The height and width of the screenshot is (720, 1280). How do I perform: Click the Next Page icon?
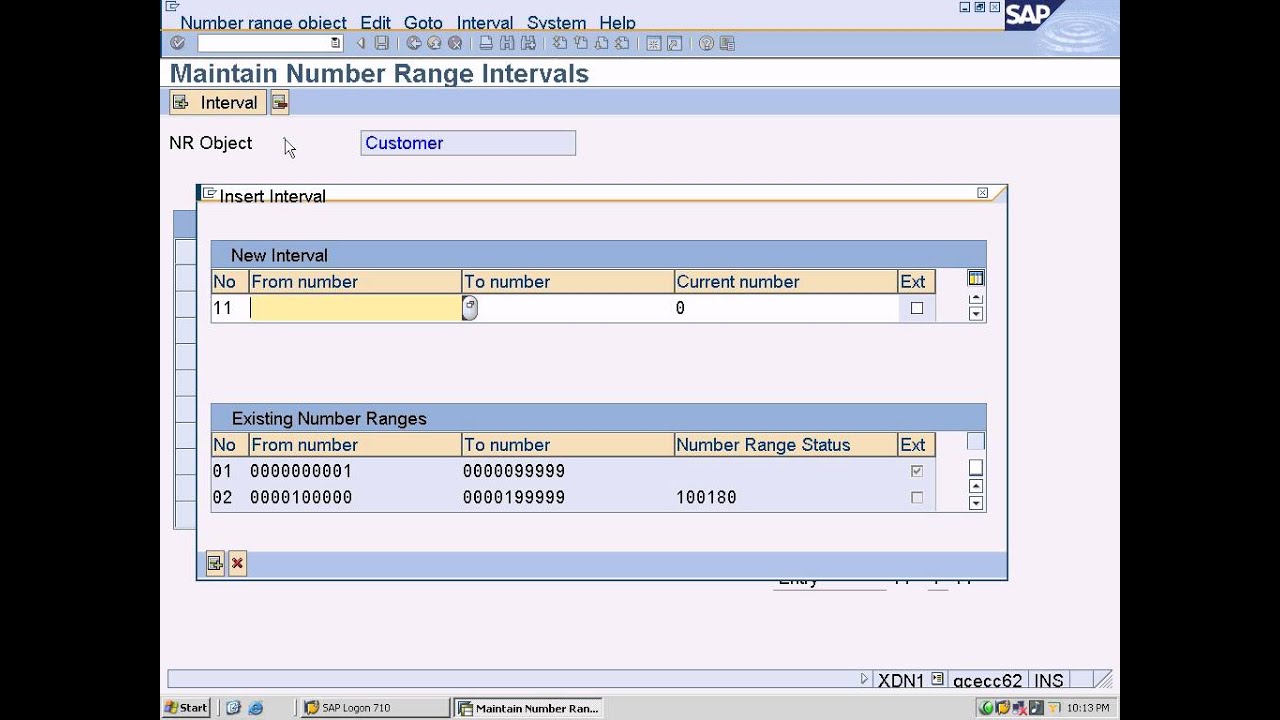601,43
